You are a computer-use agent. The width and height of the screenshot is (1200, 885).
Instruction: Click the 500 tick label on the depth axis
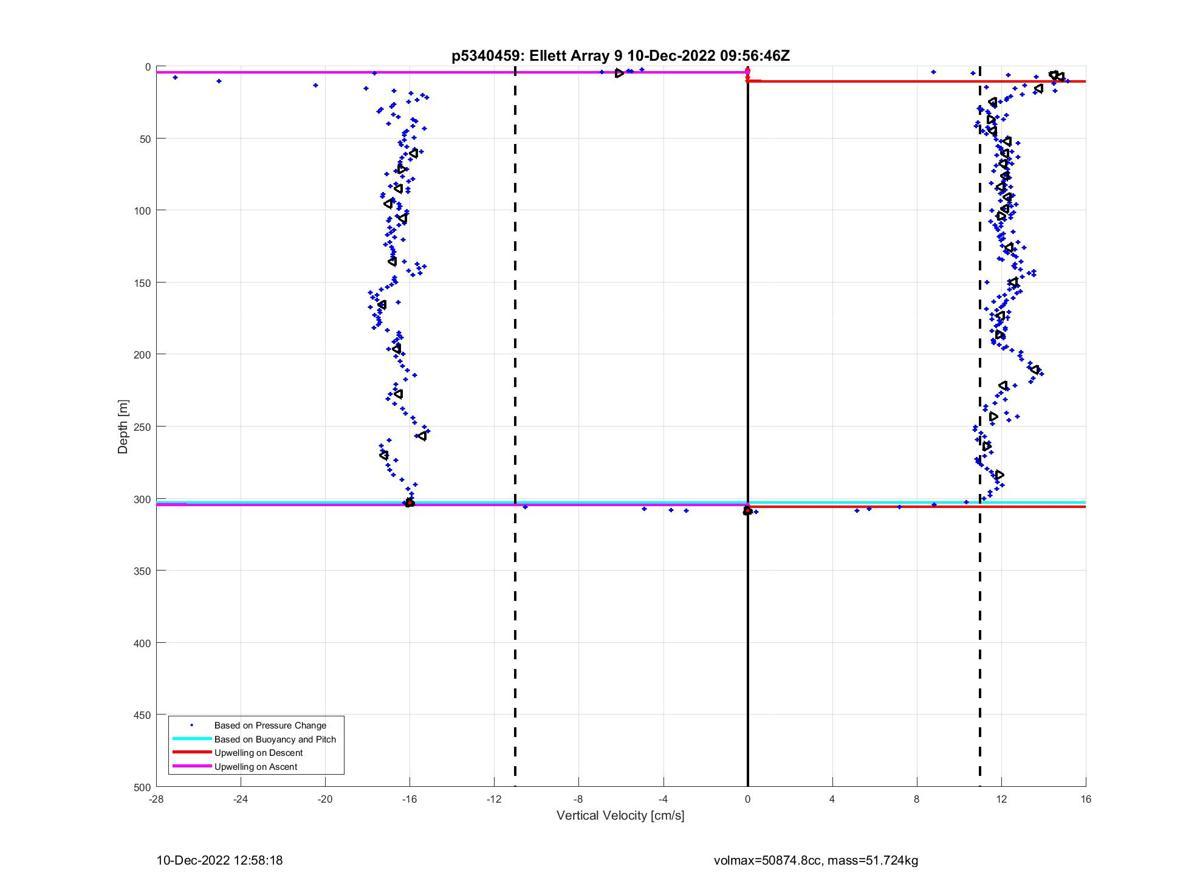tap(141, 787)
